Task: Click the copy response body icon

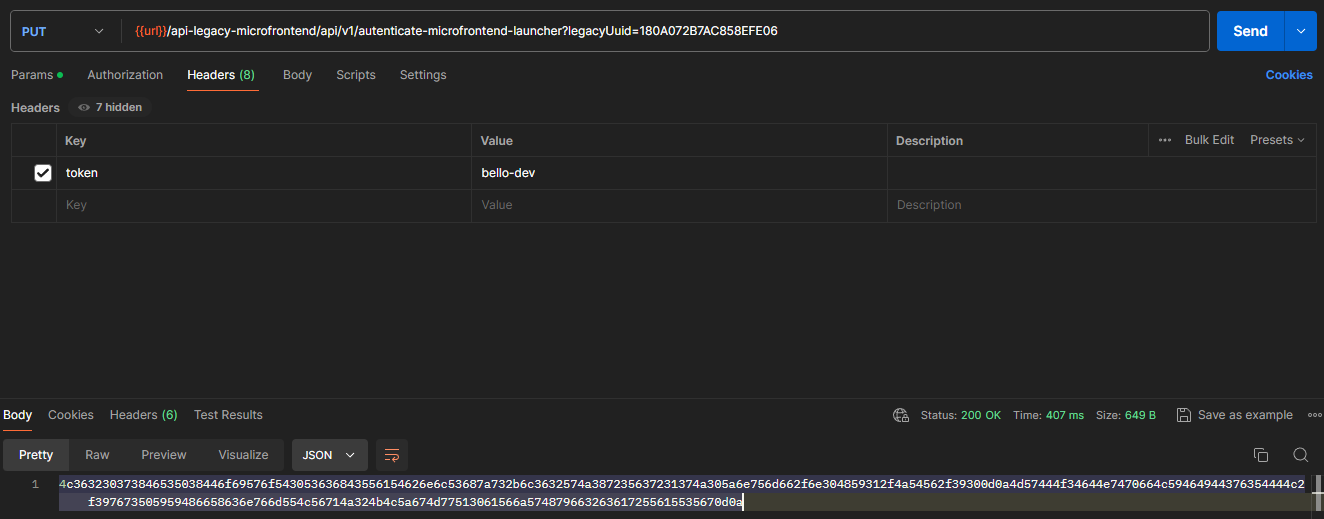Action: click(x=1261, y=455)
